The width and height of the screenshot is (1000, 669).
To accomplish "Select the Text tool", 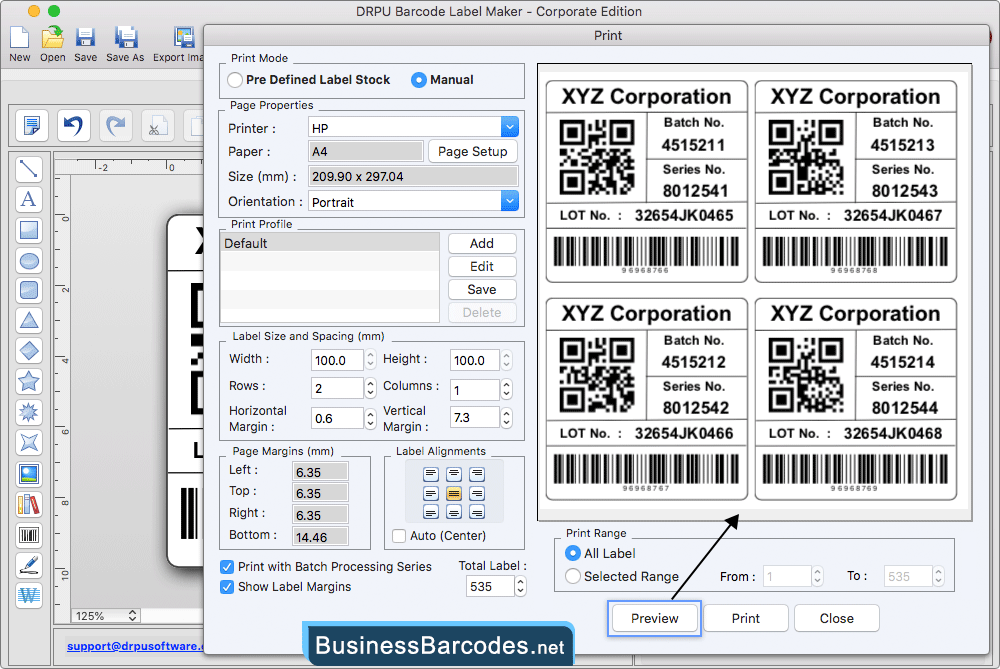I will coord(29,200).
